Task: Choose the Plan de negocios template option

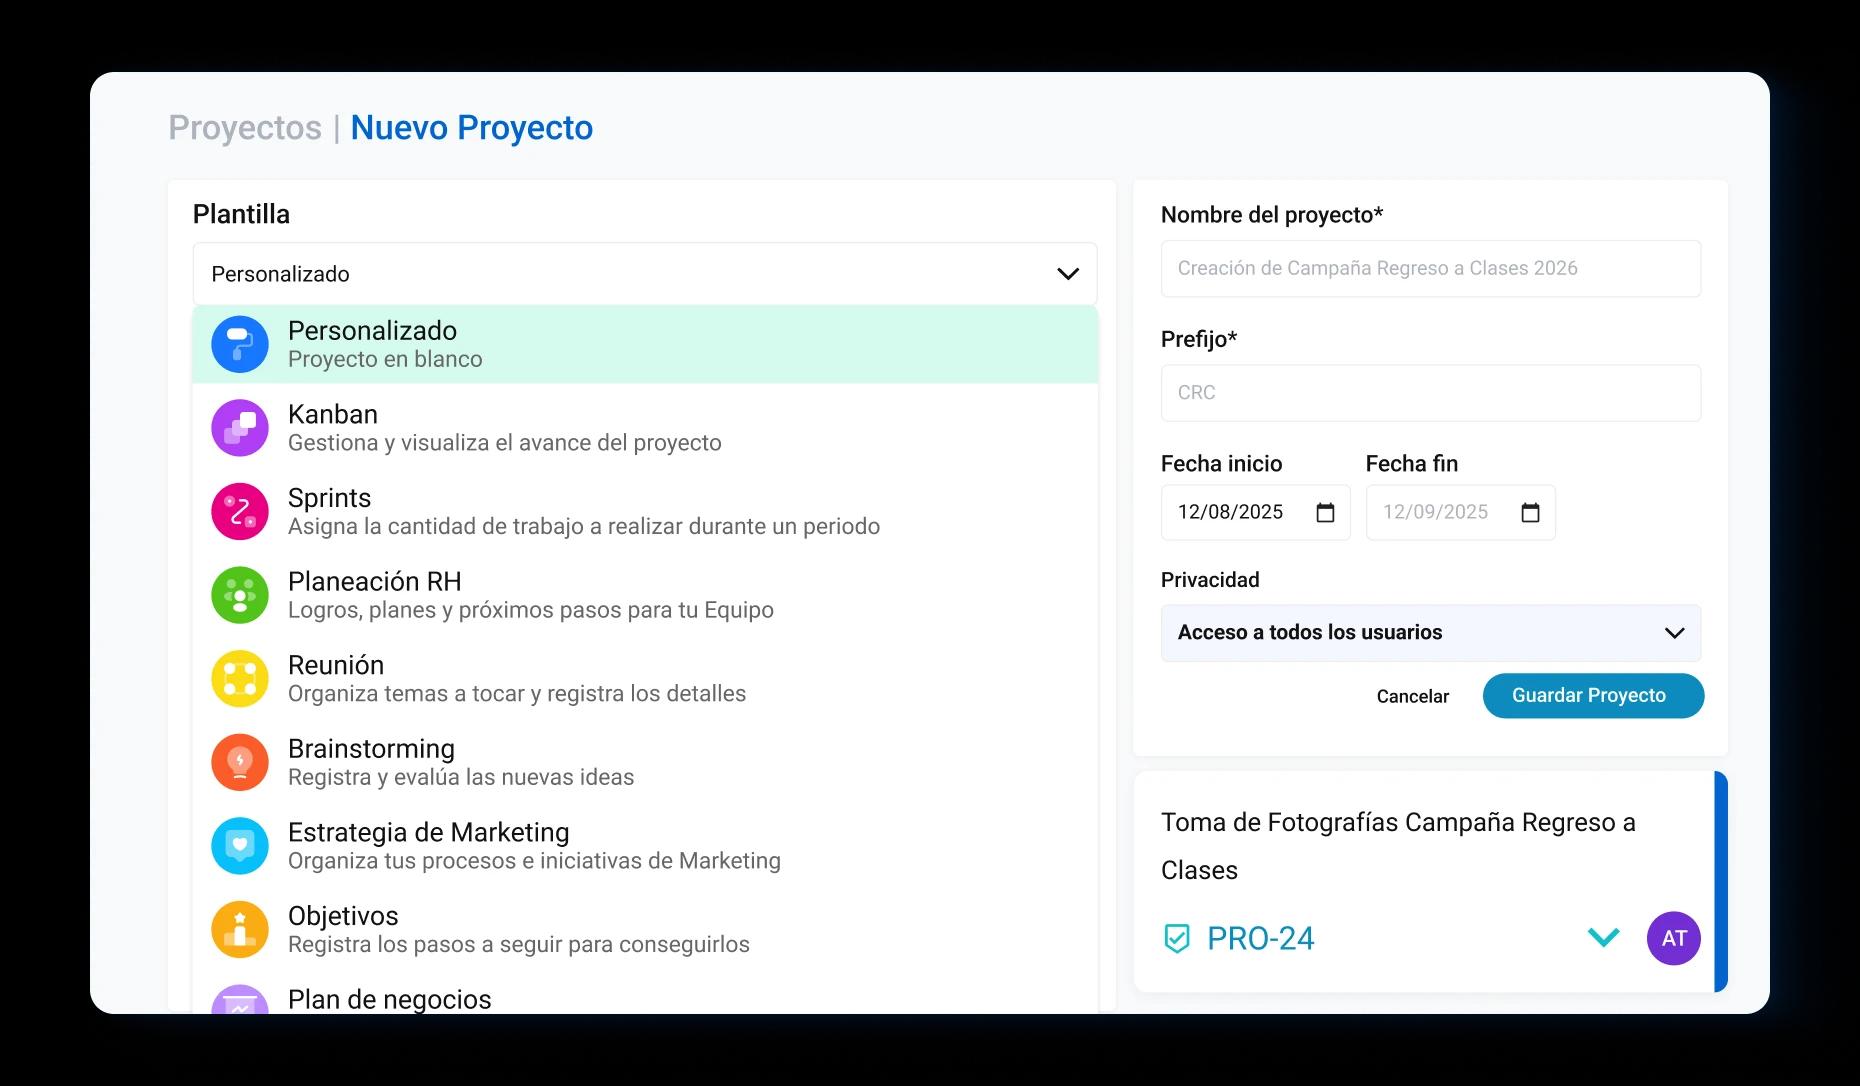Action: tap(389, 999)
